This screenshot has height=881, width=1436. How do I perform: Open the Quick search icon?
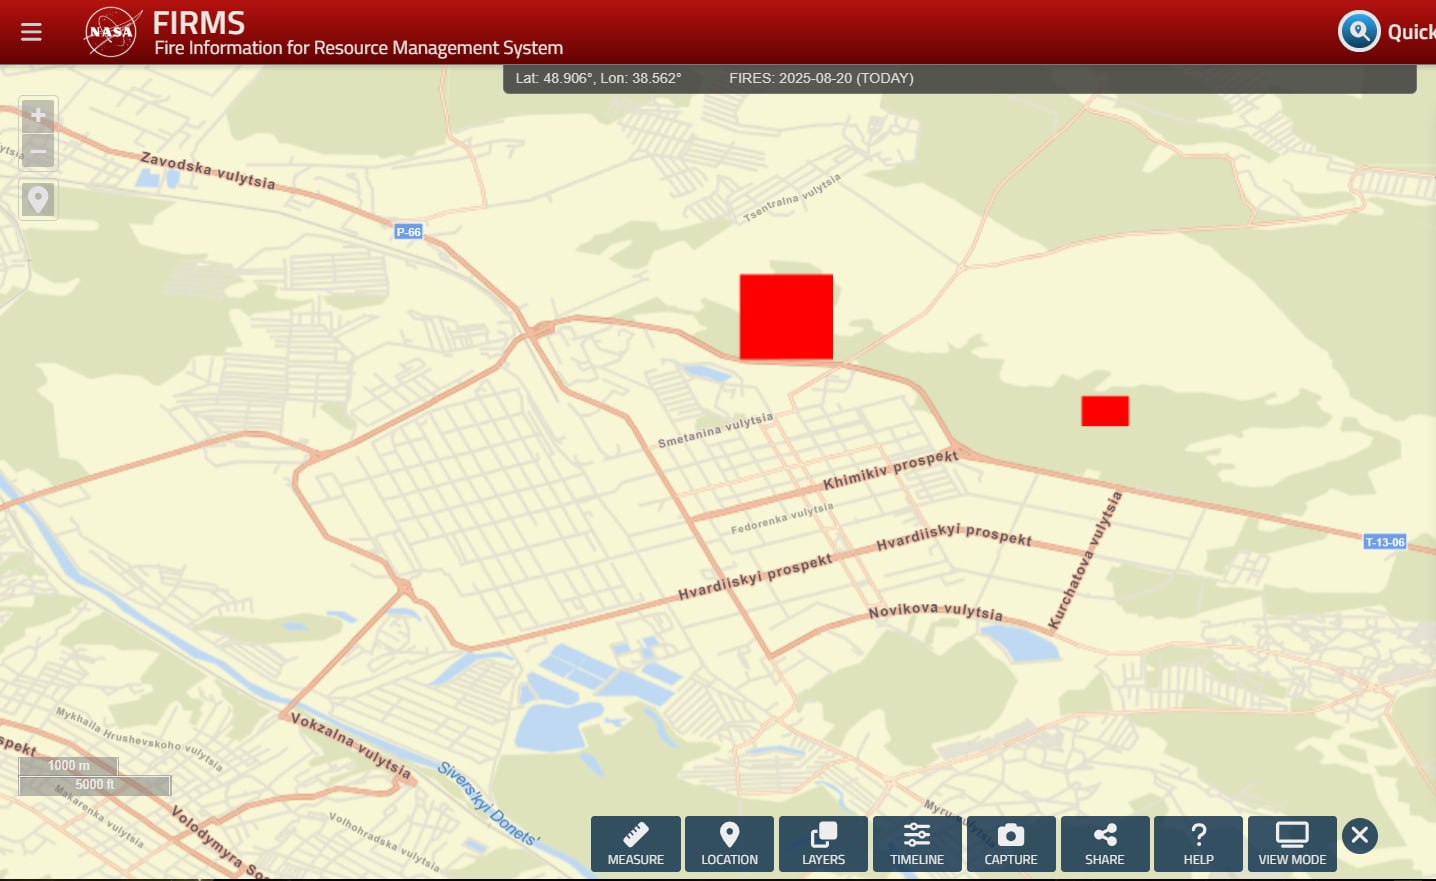[x=1359, y=31]
